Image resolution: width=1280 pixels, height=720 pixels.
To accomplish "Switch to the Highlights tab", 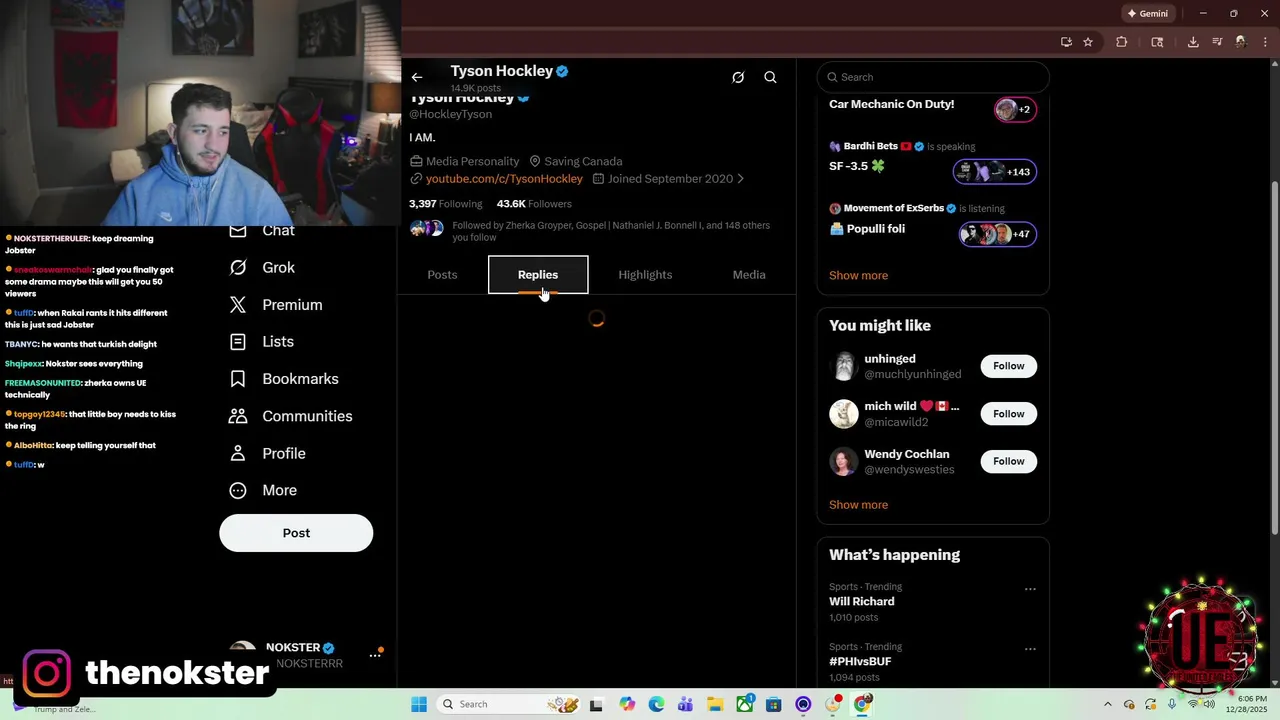I will pyautogui.click(x=645, y=274).
